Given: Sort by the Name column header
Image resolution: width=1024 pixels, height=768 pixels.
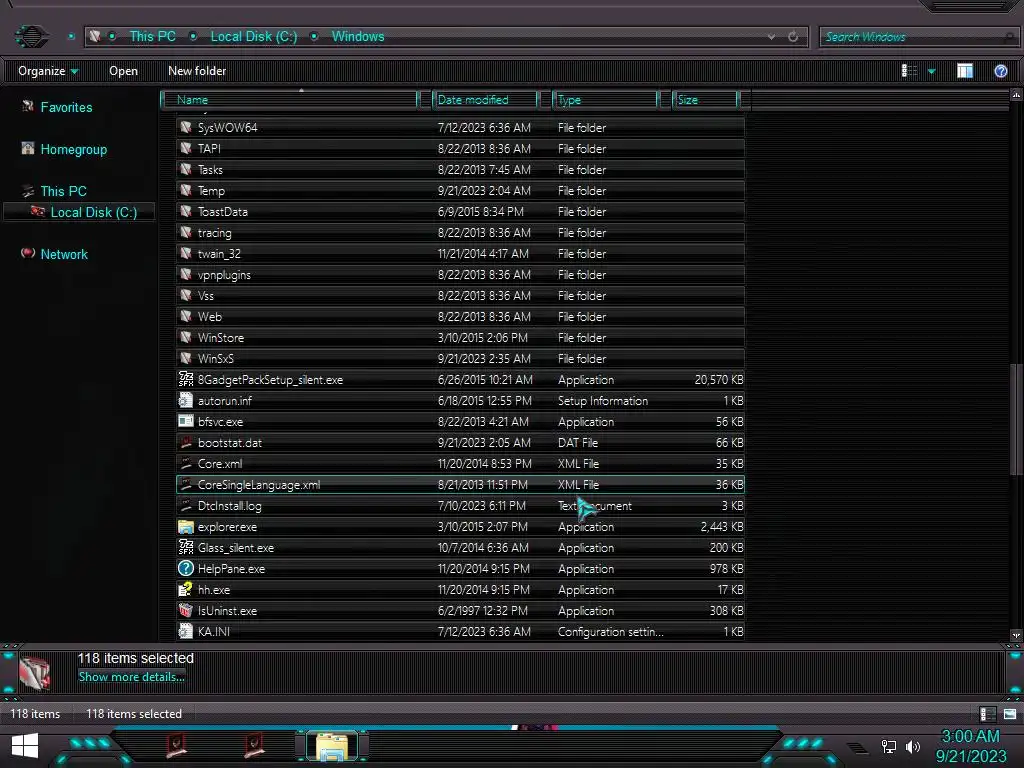Looking at the screenshot, I should click(291, 100).
